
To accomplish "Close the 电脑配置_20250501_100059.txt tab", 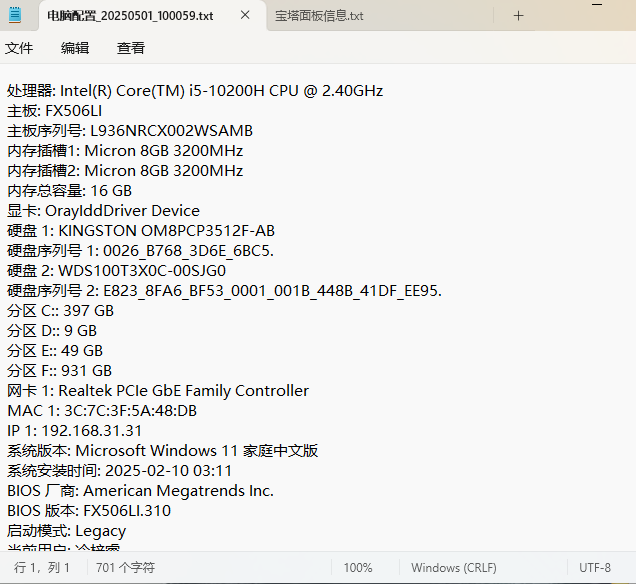I will pos(245,15).
